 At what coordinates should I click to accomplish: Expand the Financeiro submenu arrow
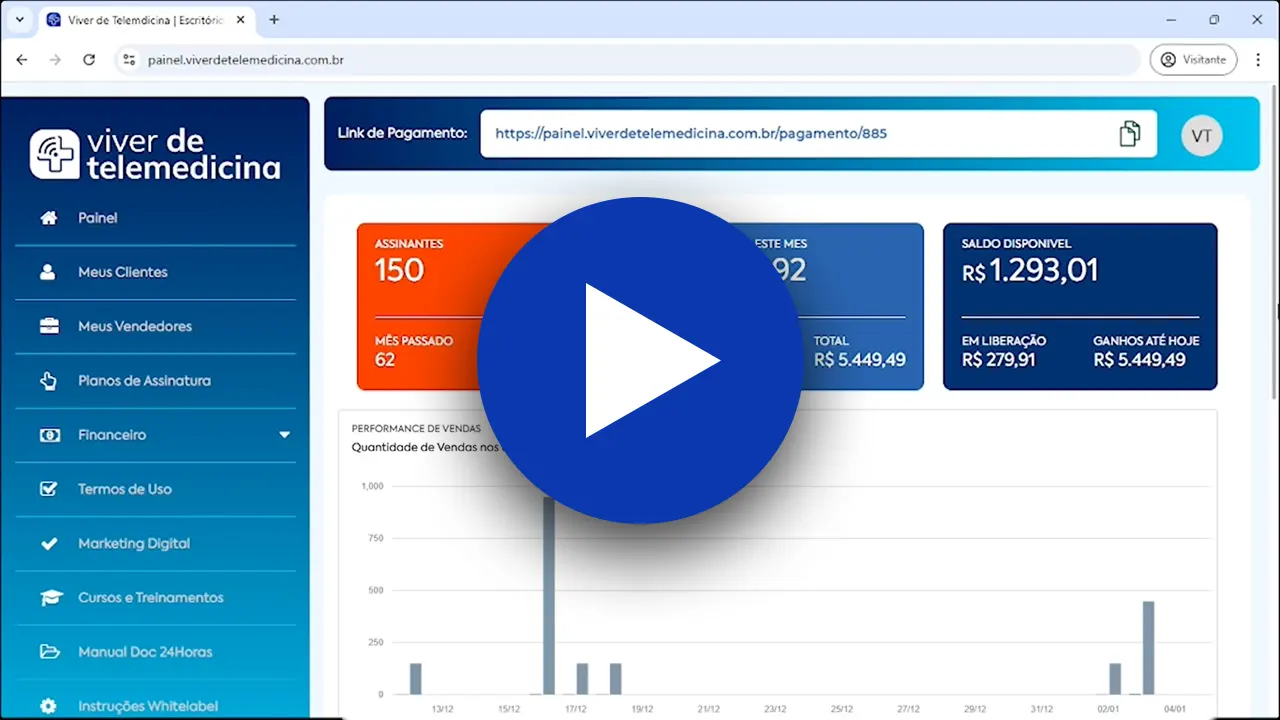pos(284,435)
